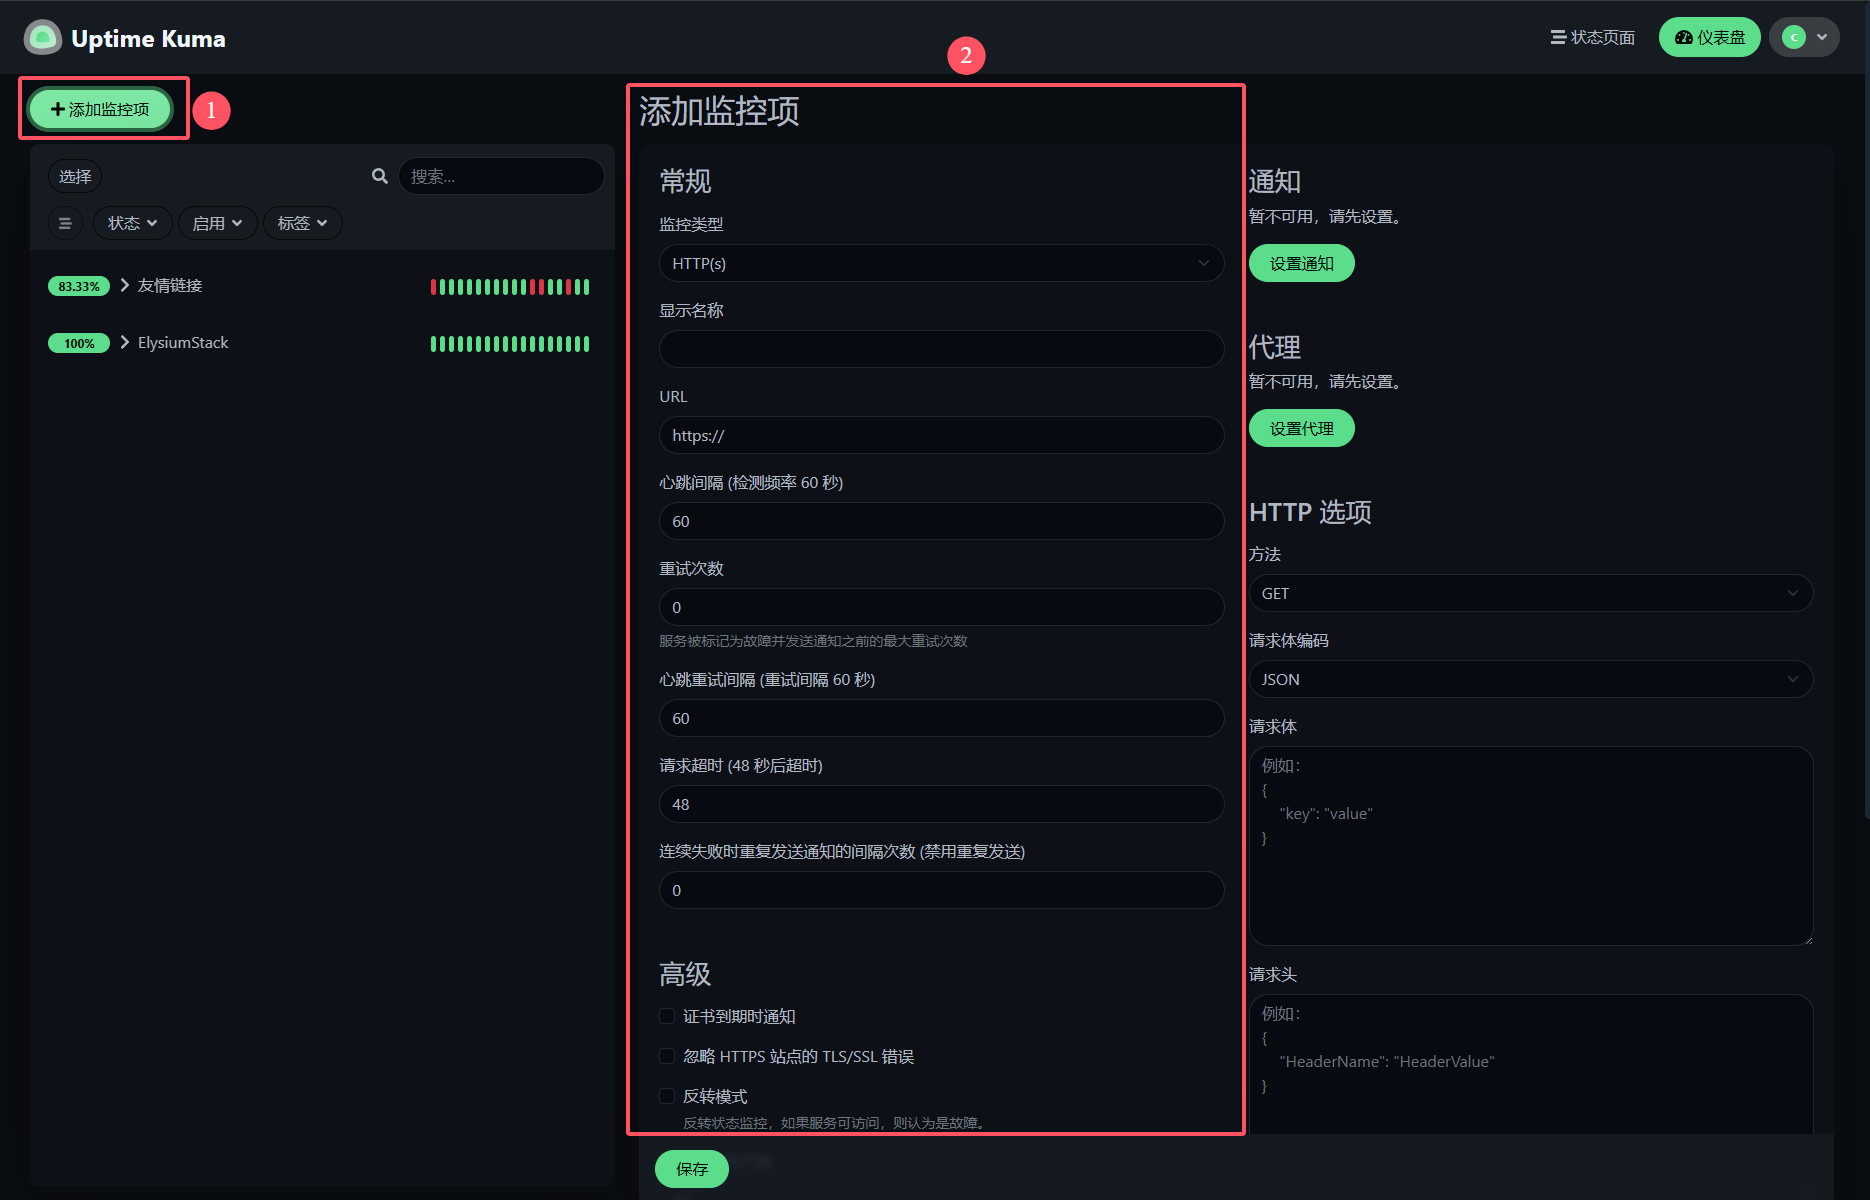Viewport: 1870px width, 1200px height.
Task: Open the 仪表盘 dashboard tab
Action: [x=1709, y=37]
